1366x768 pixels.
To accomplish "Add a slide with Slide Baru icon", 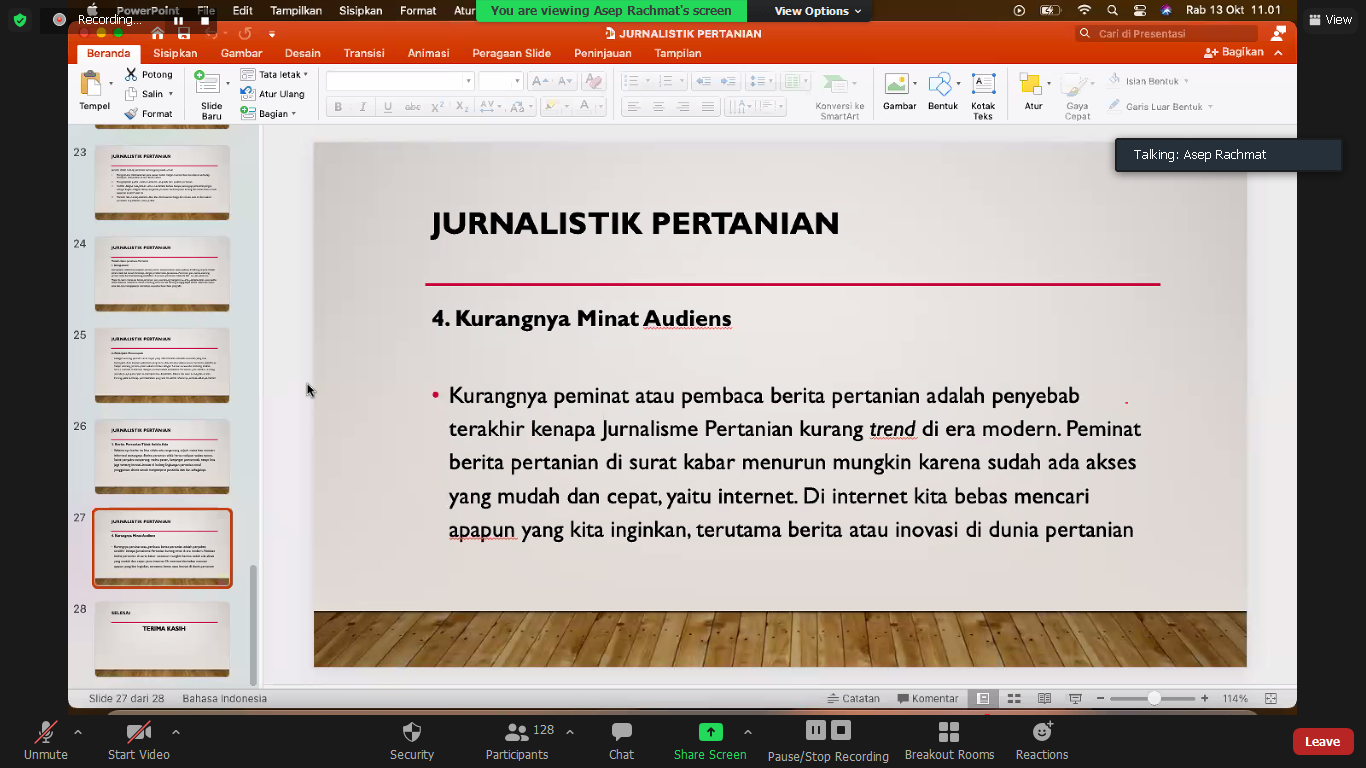I will tap(207, 83).
